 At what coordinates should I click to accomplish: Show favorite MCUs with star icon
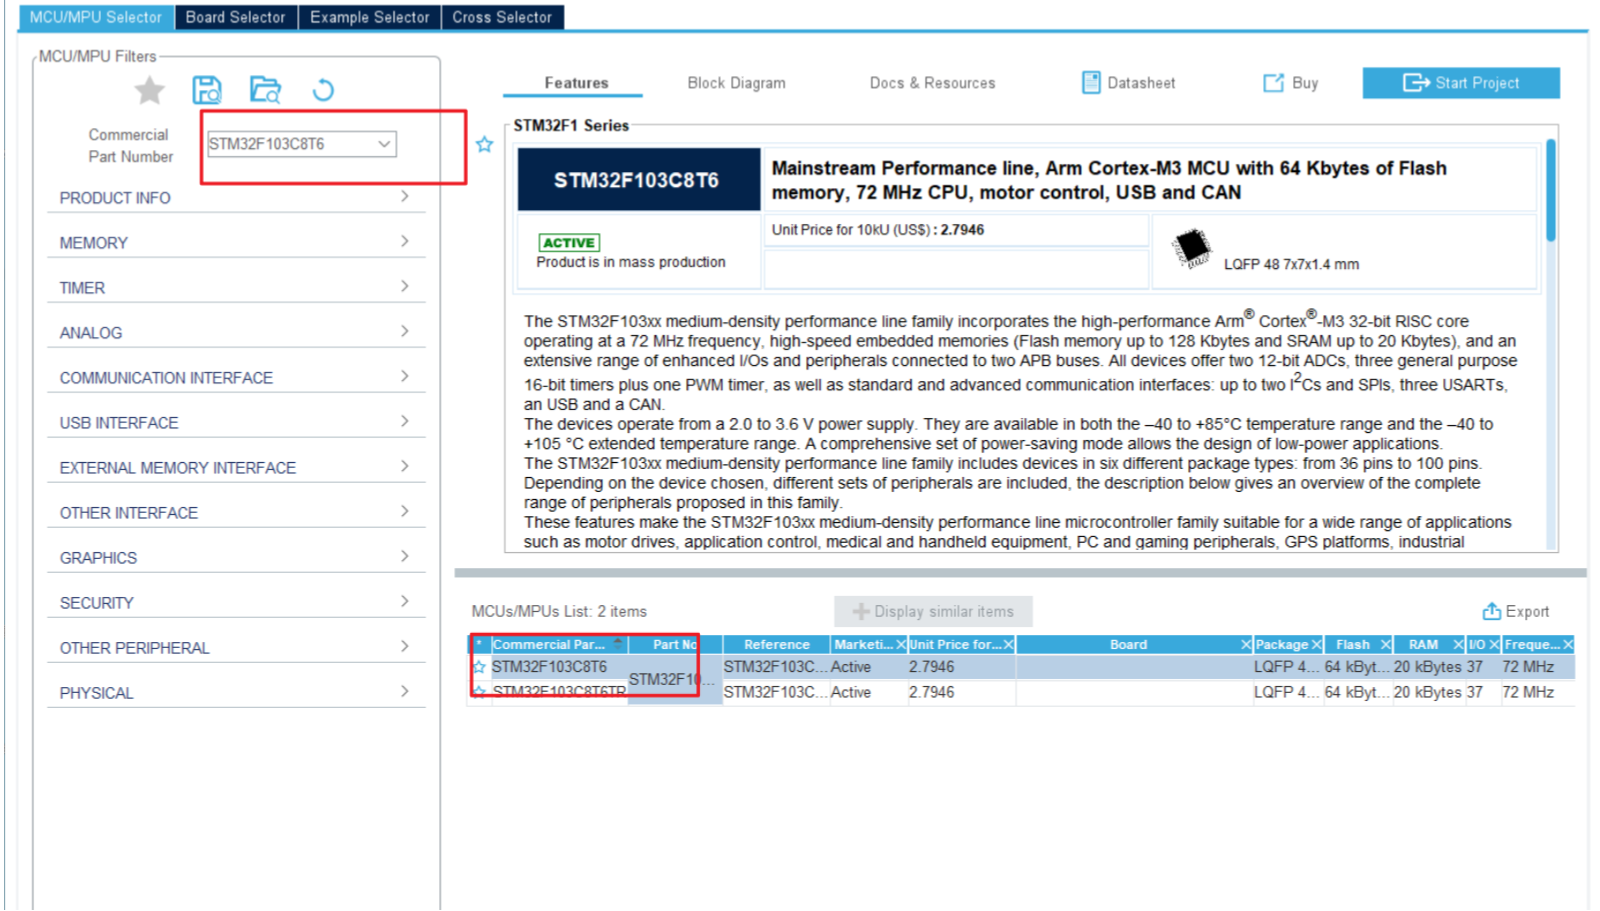[x=150, y=90]
